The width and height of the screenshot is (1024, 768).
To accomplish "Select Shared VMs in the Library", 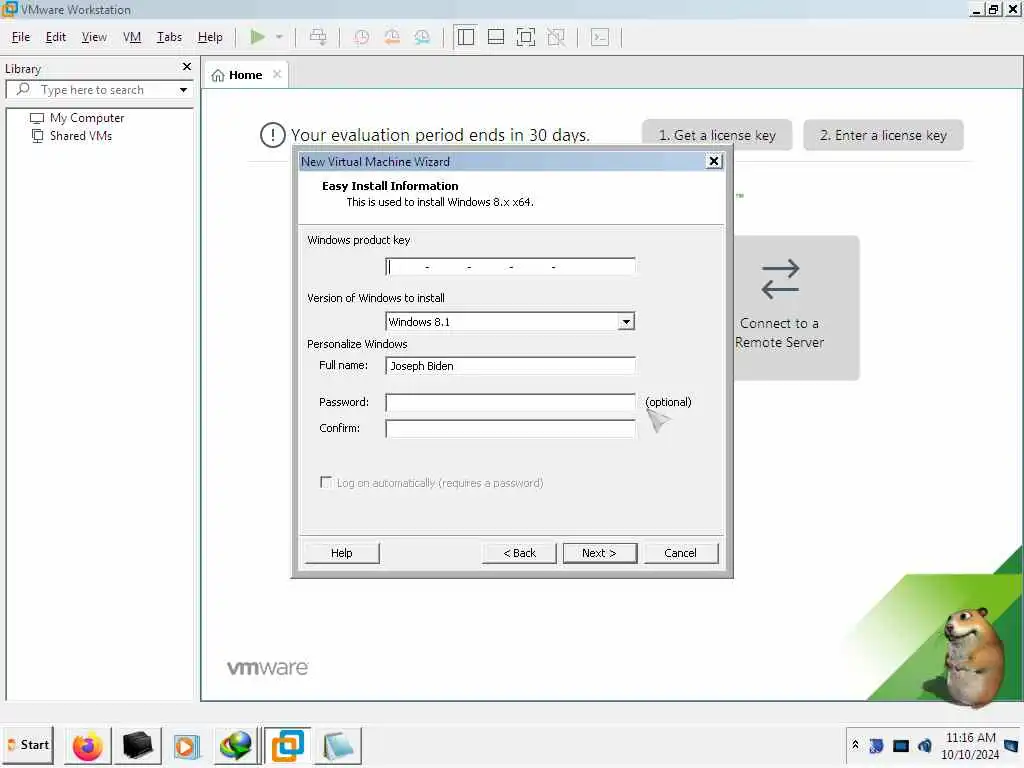I will point(80,136).
